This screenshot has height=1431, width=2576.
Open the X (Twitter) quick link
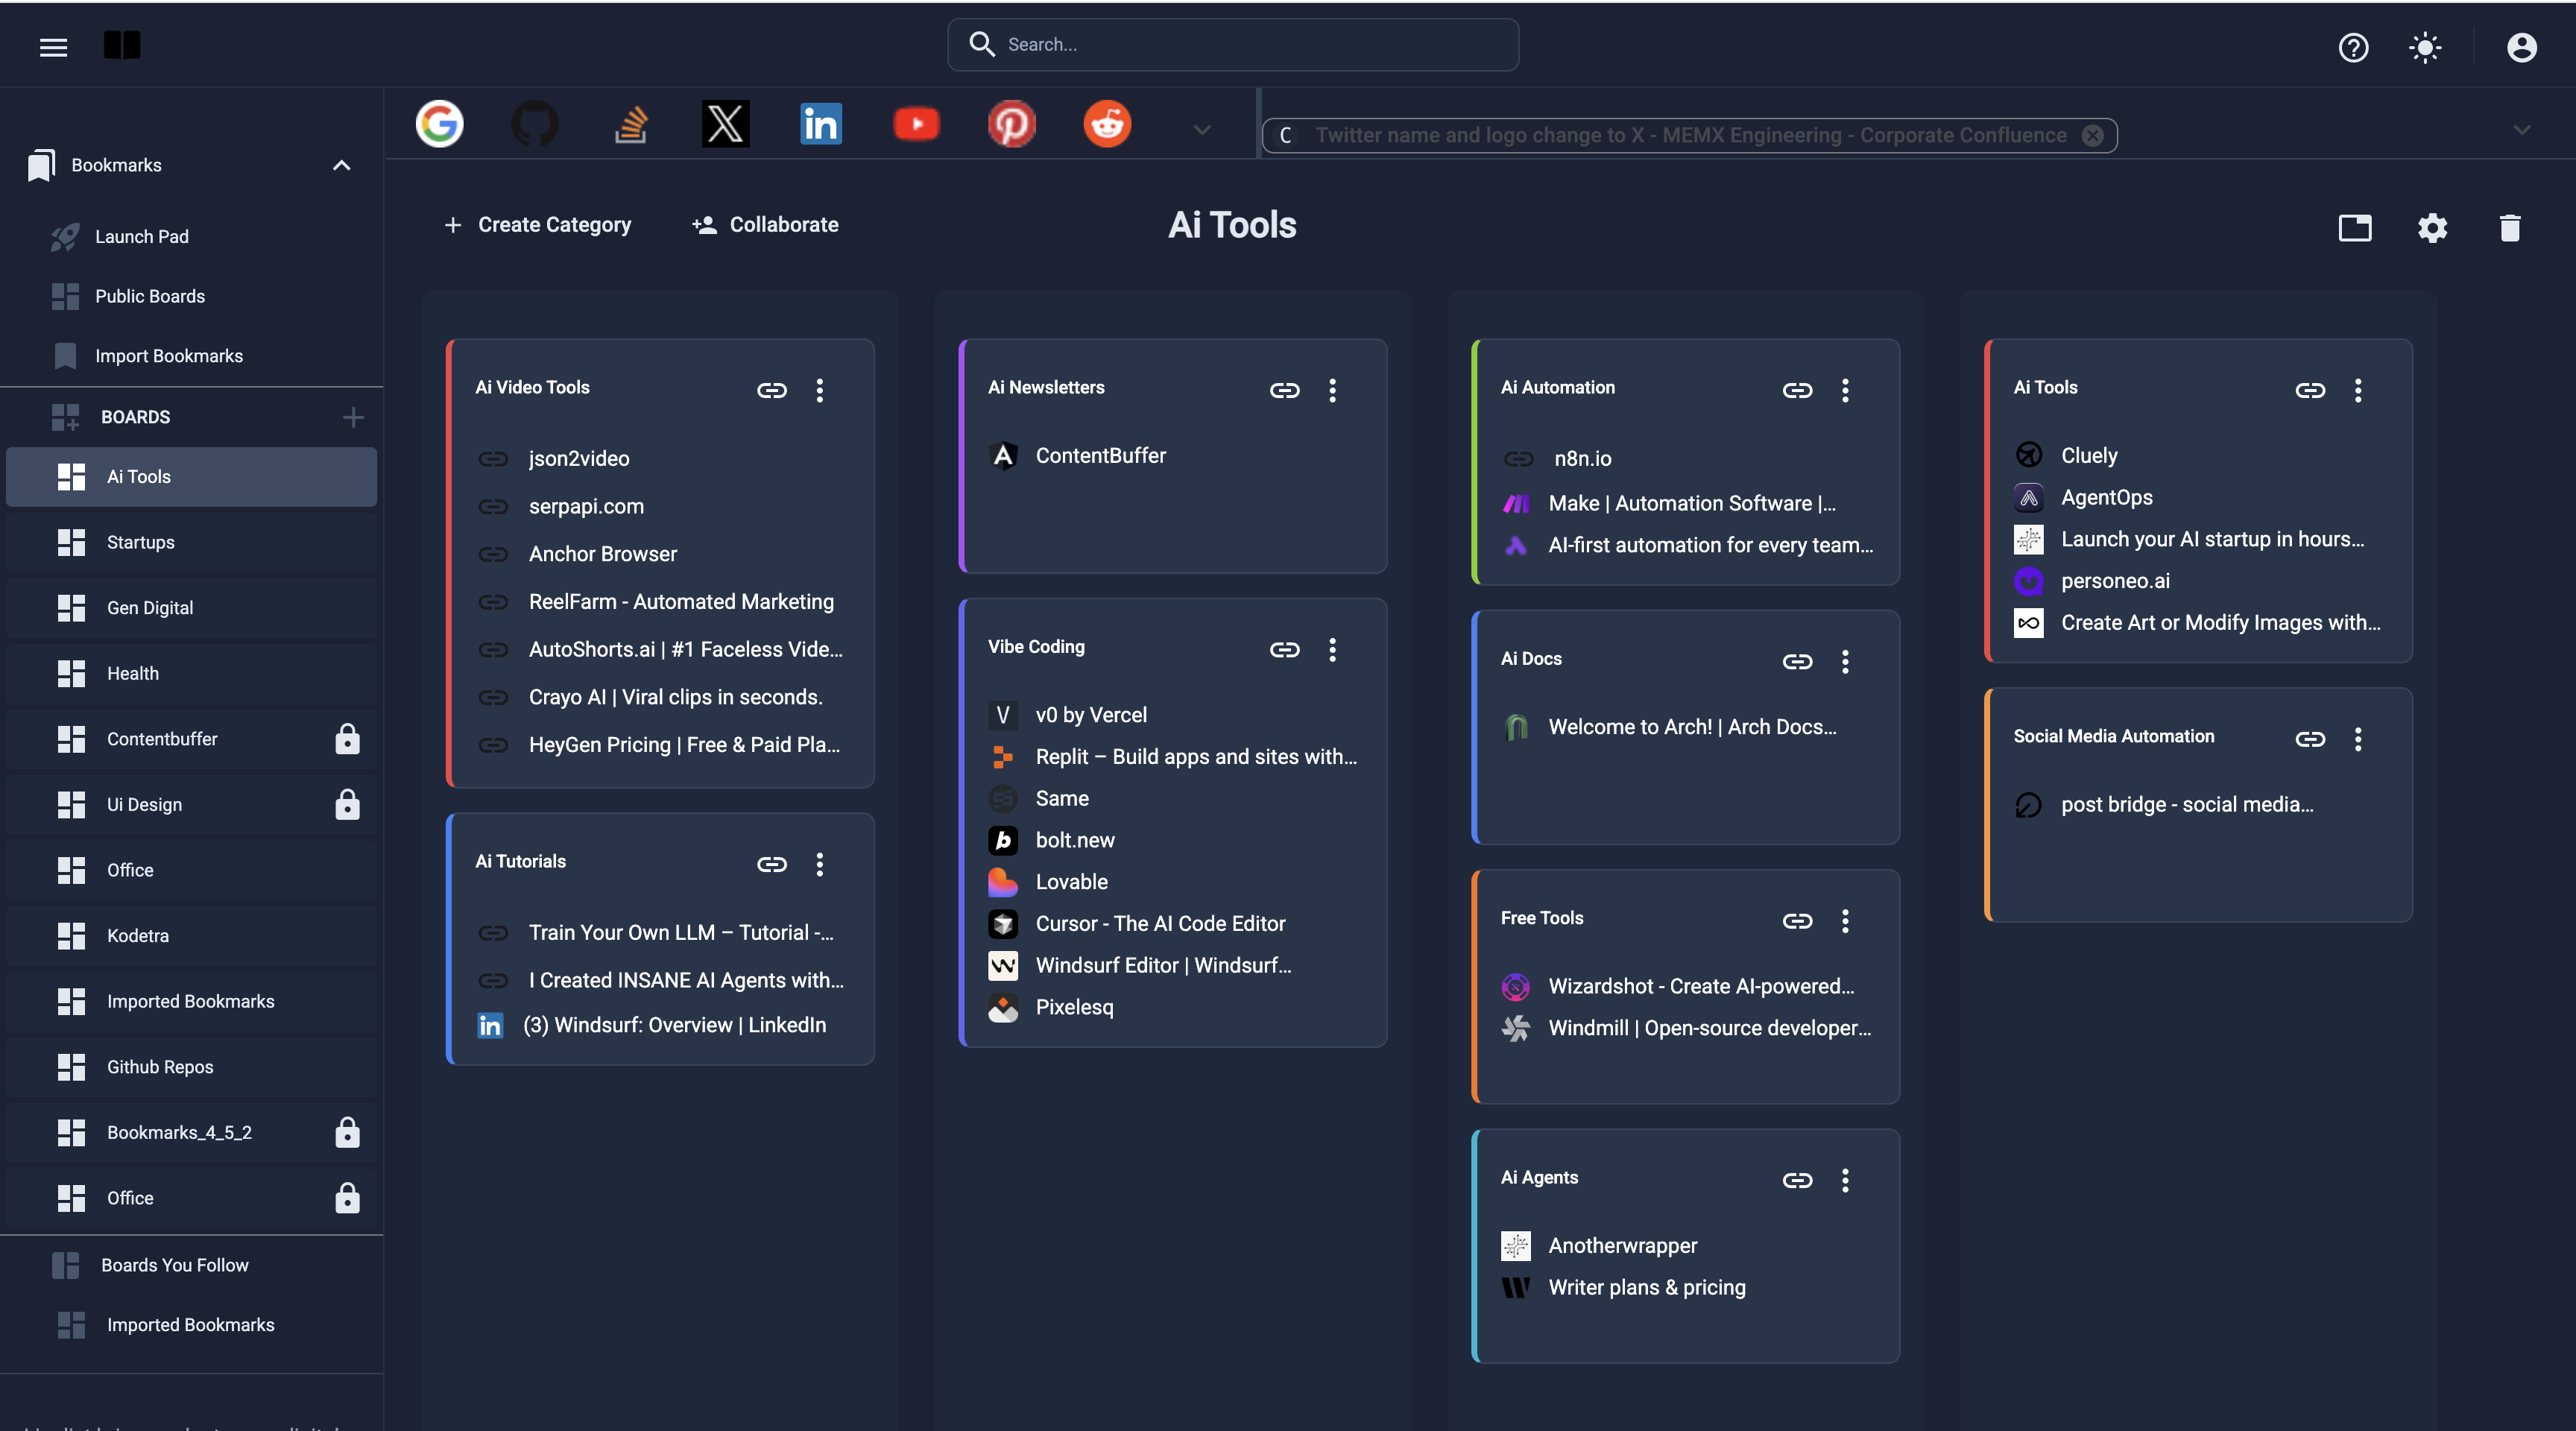click(x=725, y=124)
